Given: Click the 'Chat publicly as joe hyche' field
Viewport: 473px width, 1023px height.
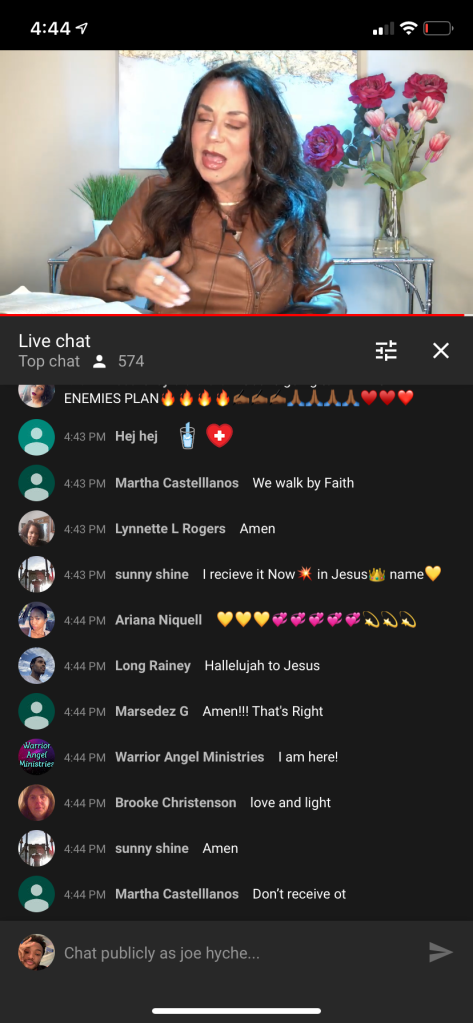Looking at the screenshot, I should click(241, 953).
